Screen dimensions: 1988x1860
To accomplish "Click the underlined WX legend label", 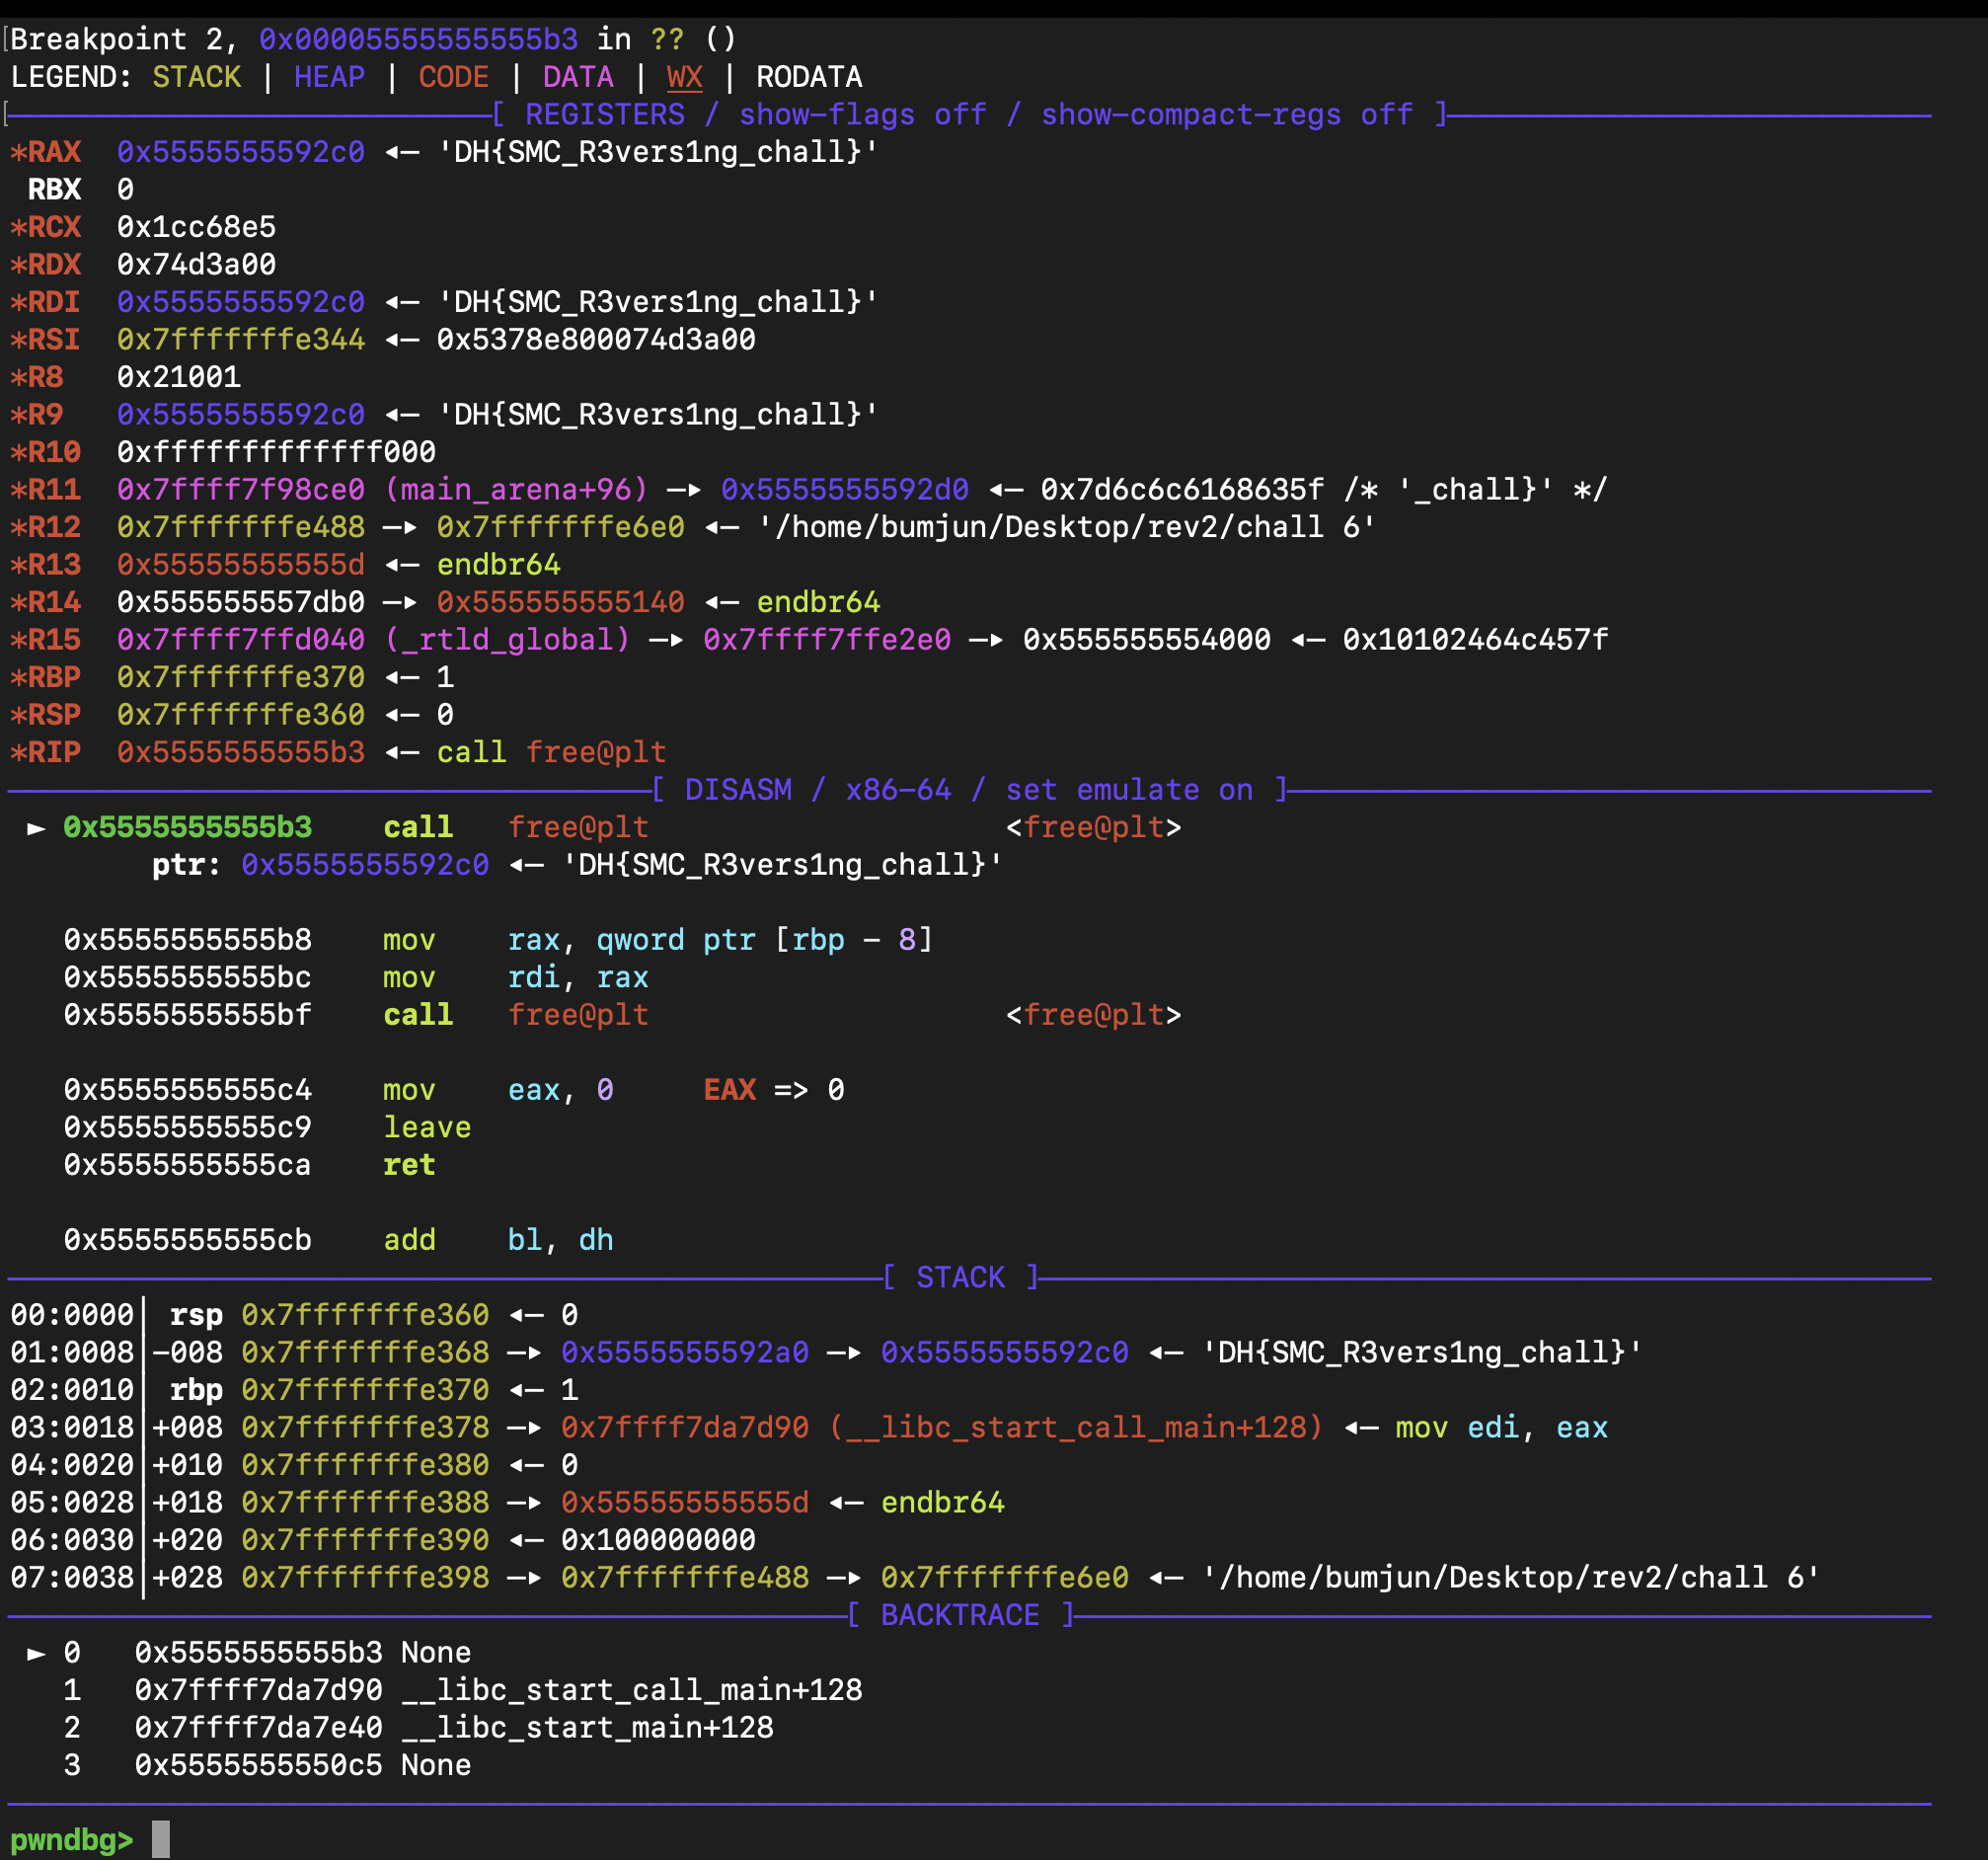I will (684, 77).
